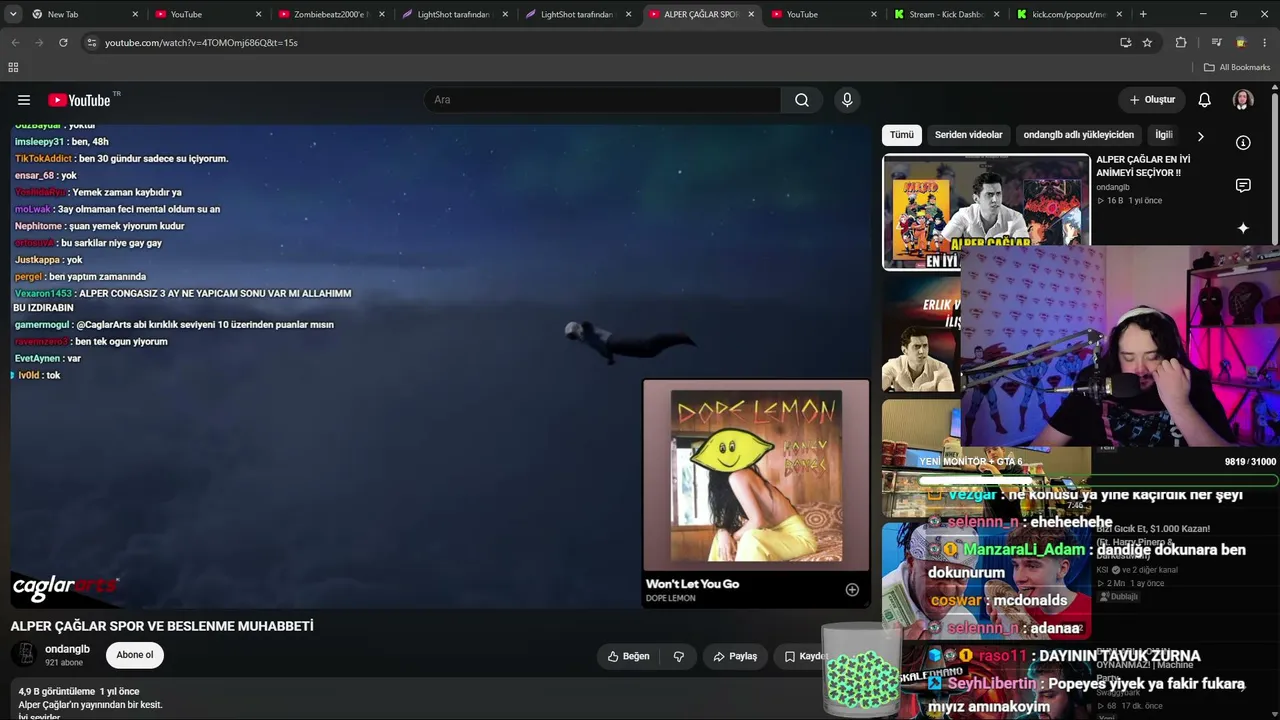Screen dimensions: 1280x720
Task: Reload the current page
Action: pyautogui.click(x=63, y=43)
